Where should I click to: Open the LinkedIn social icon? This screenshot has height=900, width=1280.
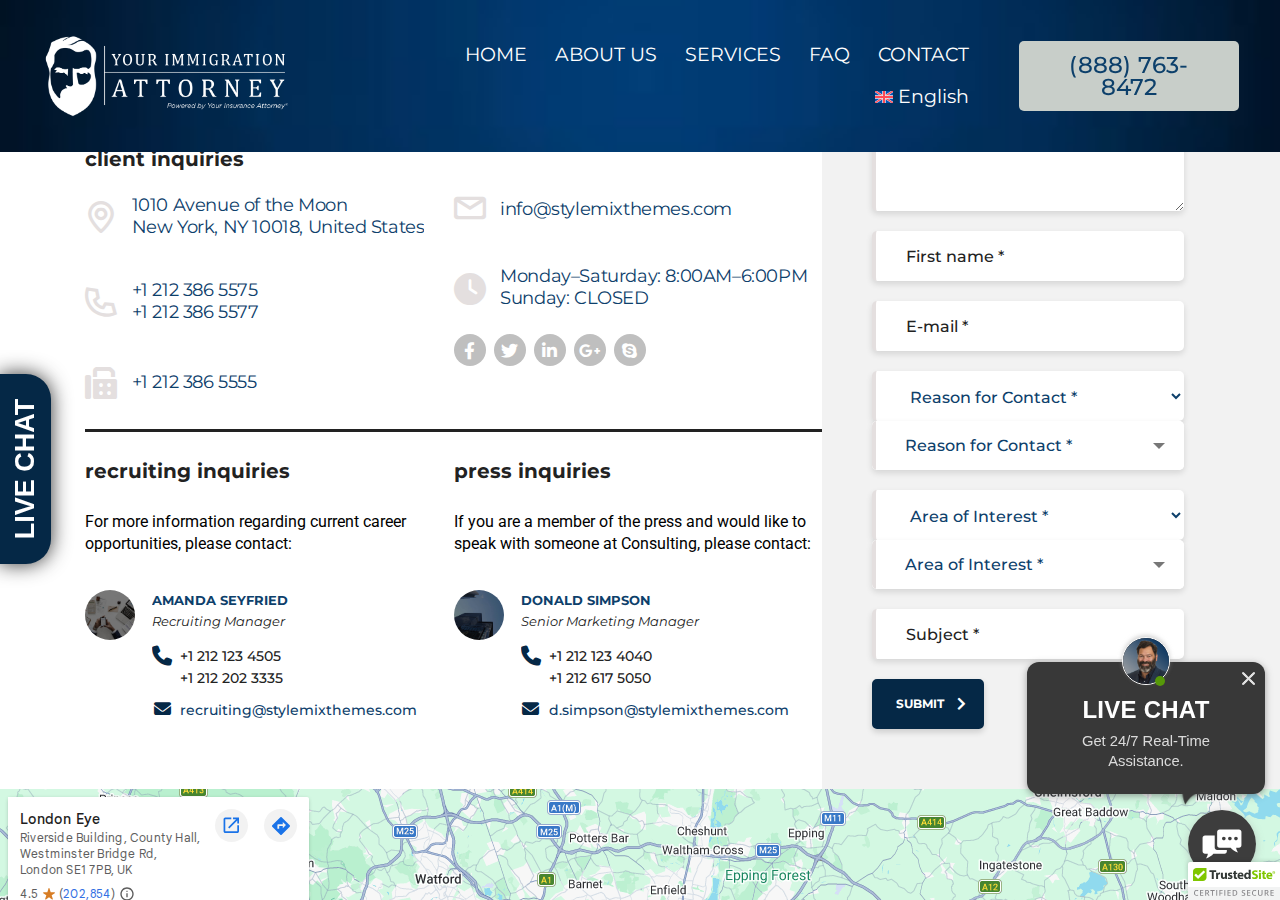550,350
